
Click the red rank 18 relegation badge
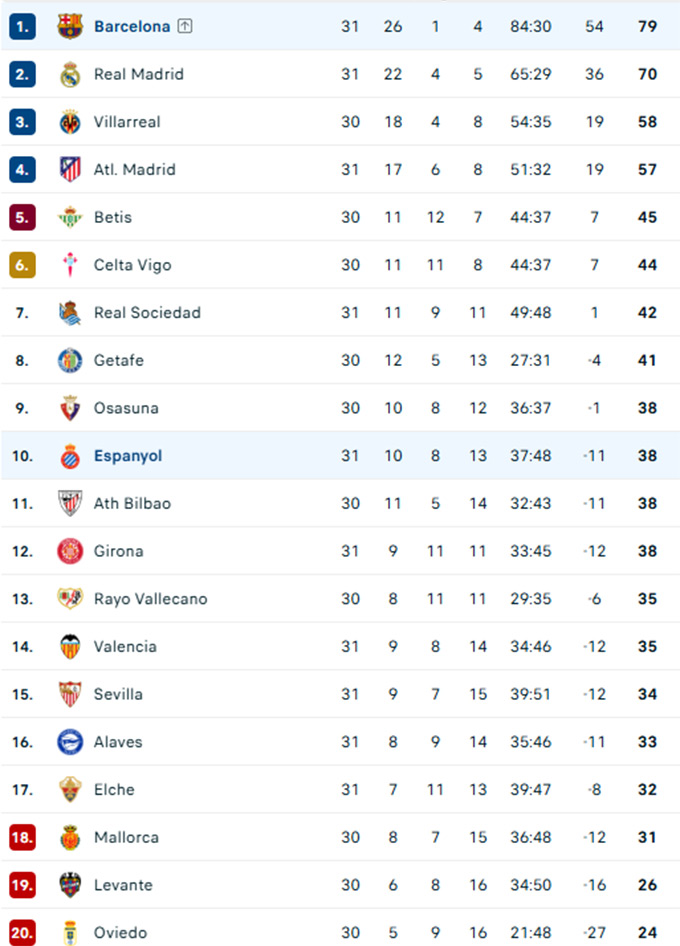[22, 837]
